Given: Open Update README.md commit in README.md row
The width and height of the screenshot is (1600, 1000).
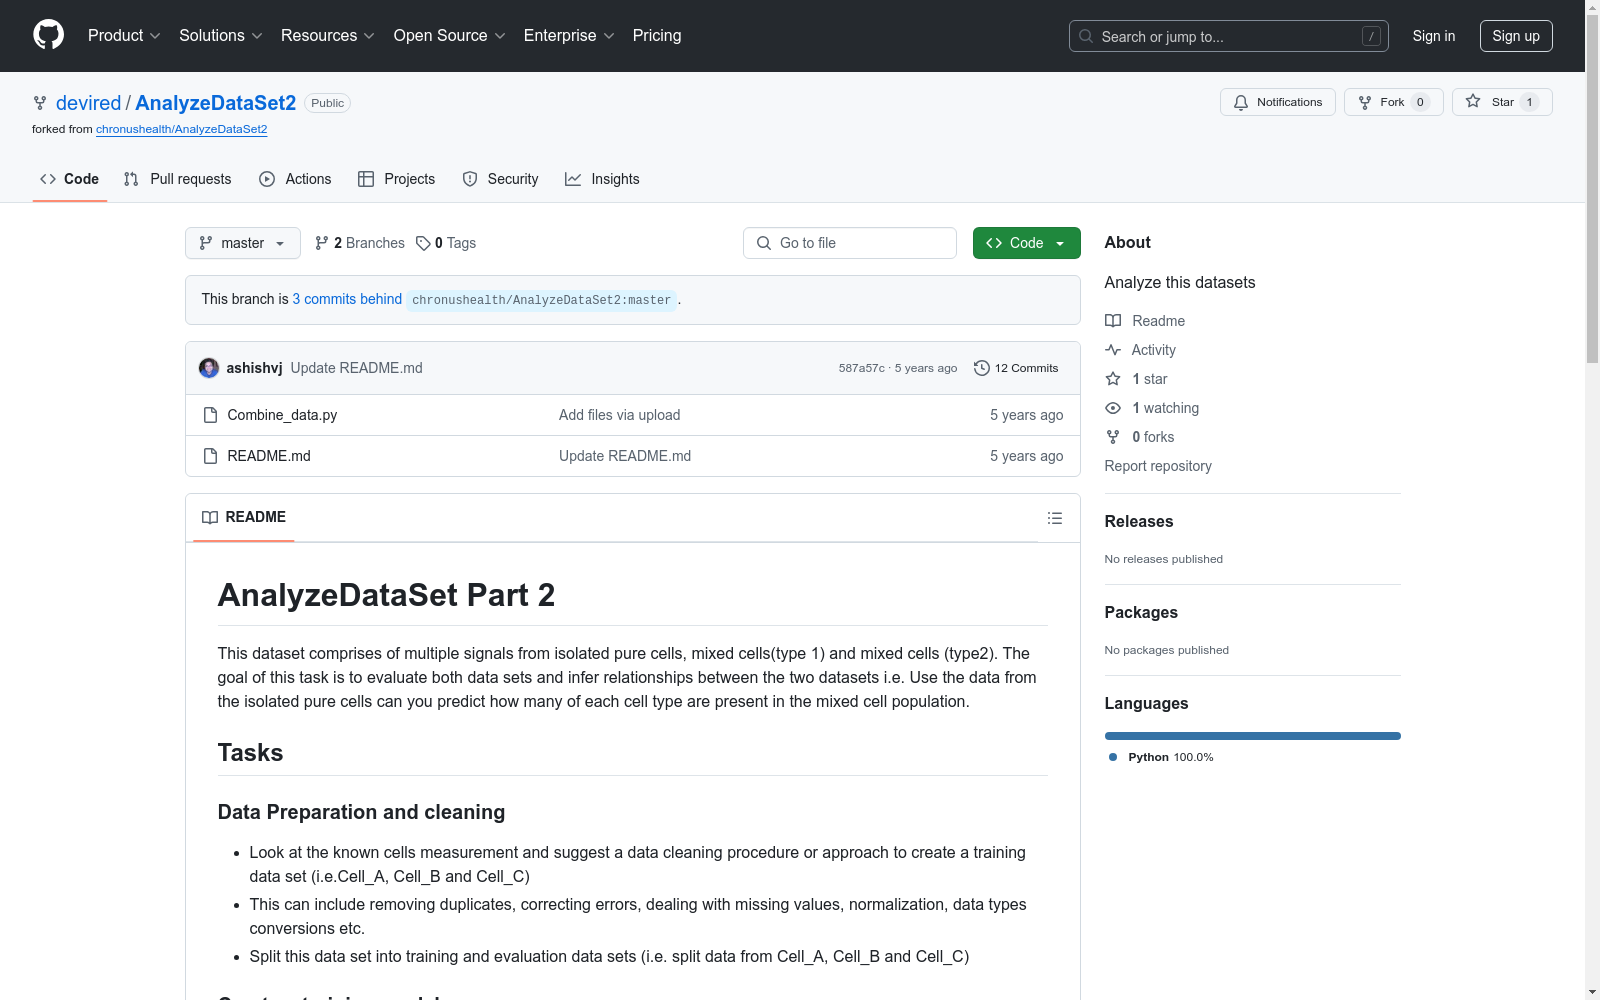Looking at the screenshot, I should (625, 456).
